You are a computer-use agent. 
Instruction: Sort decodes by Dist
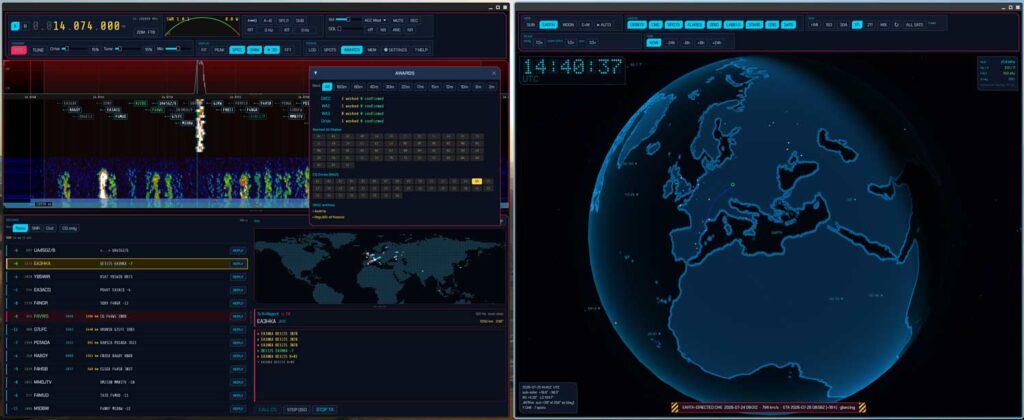pos(50,228)
